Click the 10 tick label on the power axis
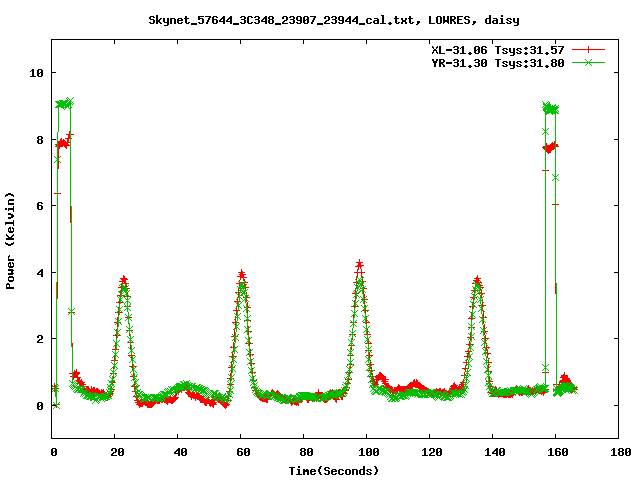The width and height of the screenshot is (640, 480). point(36,73)
